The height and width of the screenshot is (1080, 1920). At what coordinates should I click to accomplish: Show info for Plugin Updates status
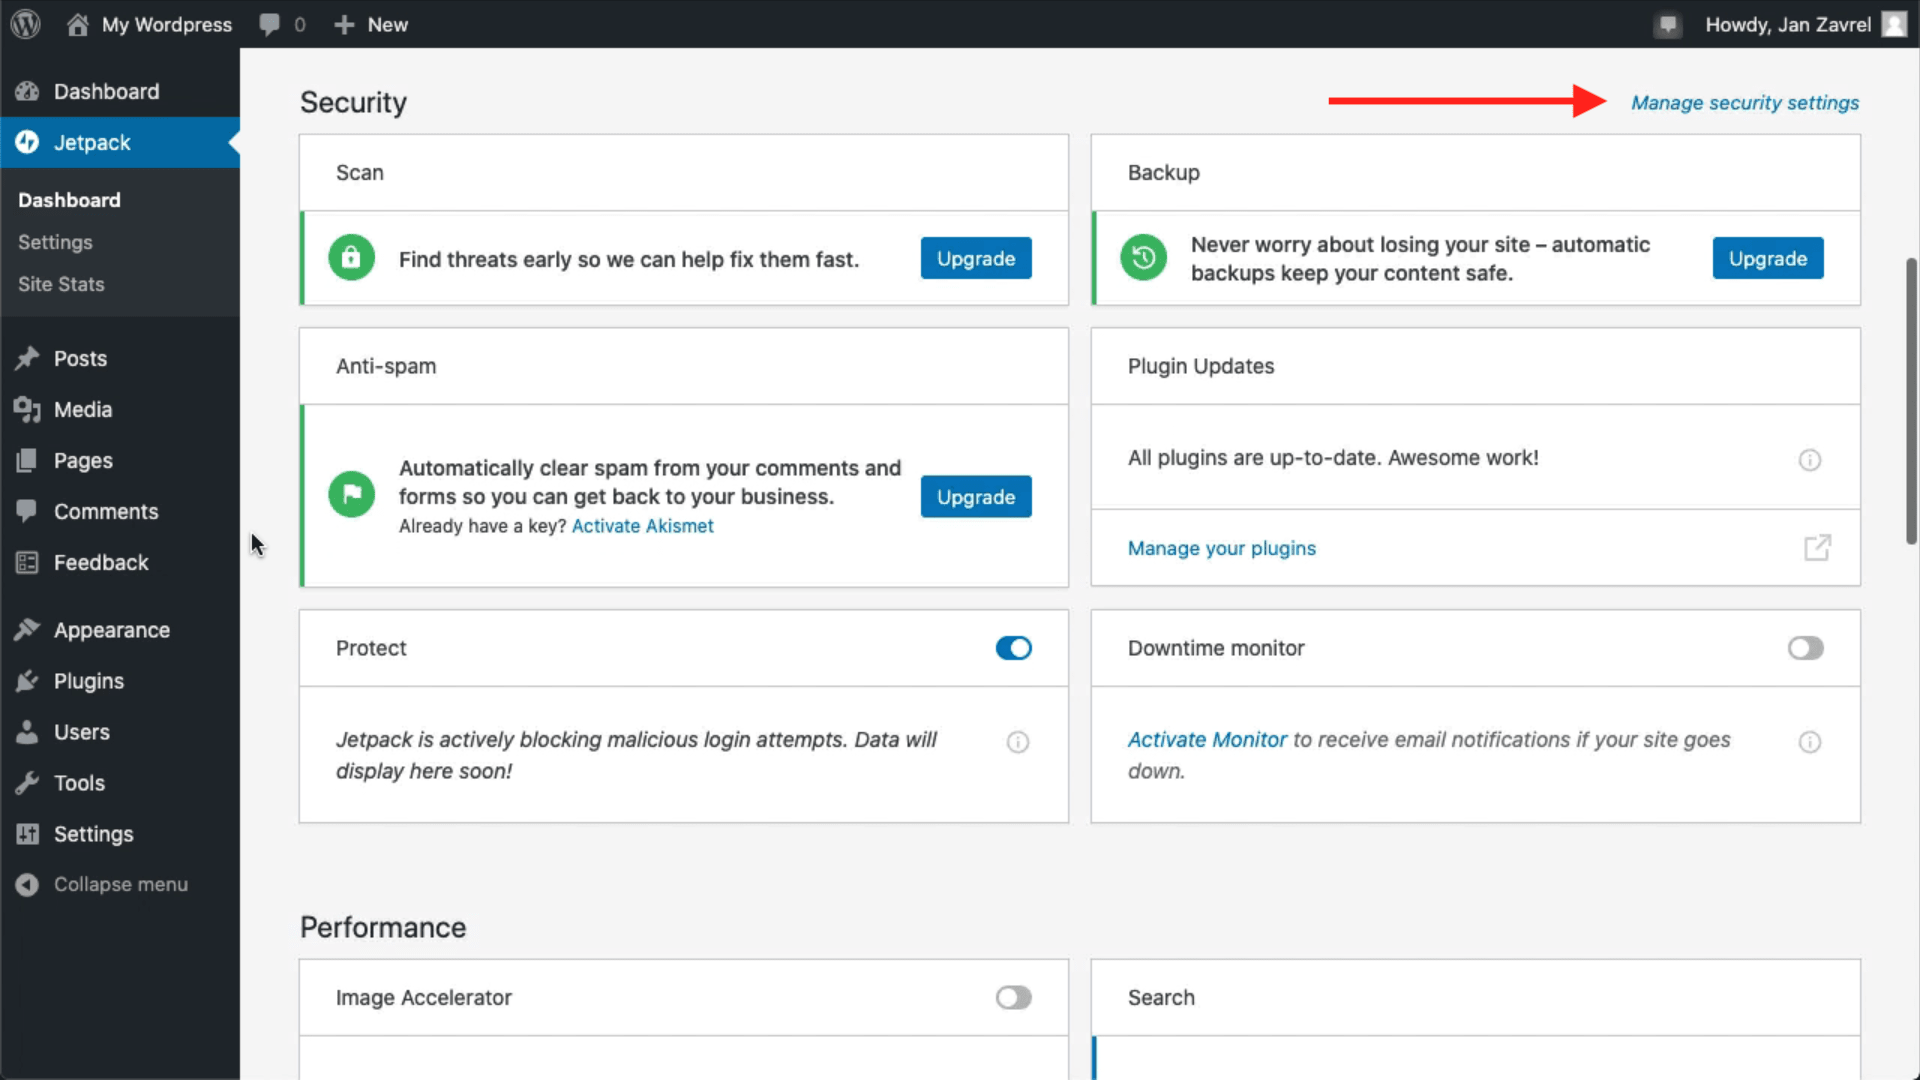(x=1809, y=460)
